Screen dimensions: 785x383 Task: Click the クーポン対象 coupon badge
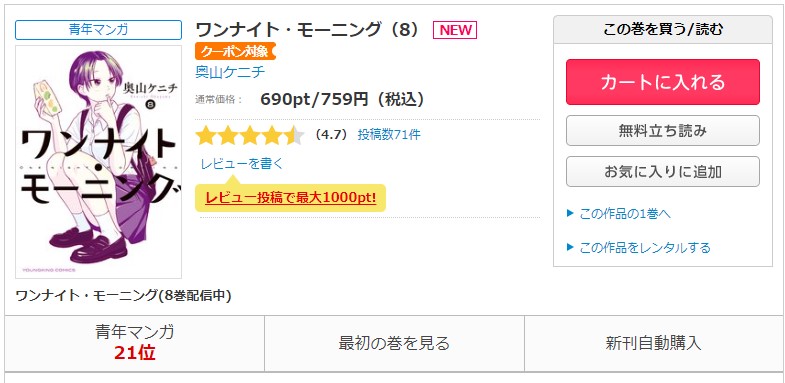click(235, 51)
